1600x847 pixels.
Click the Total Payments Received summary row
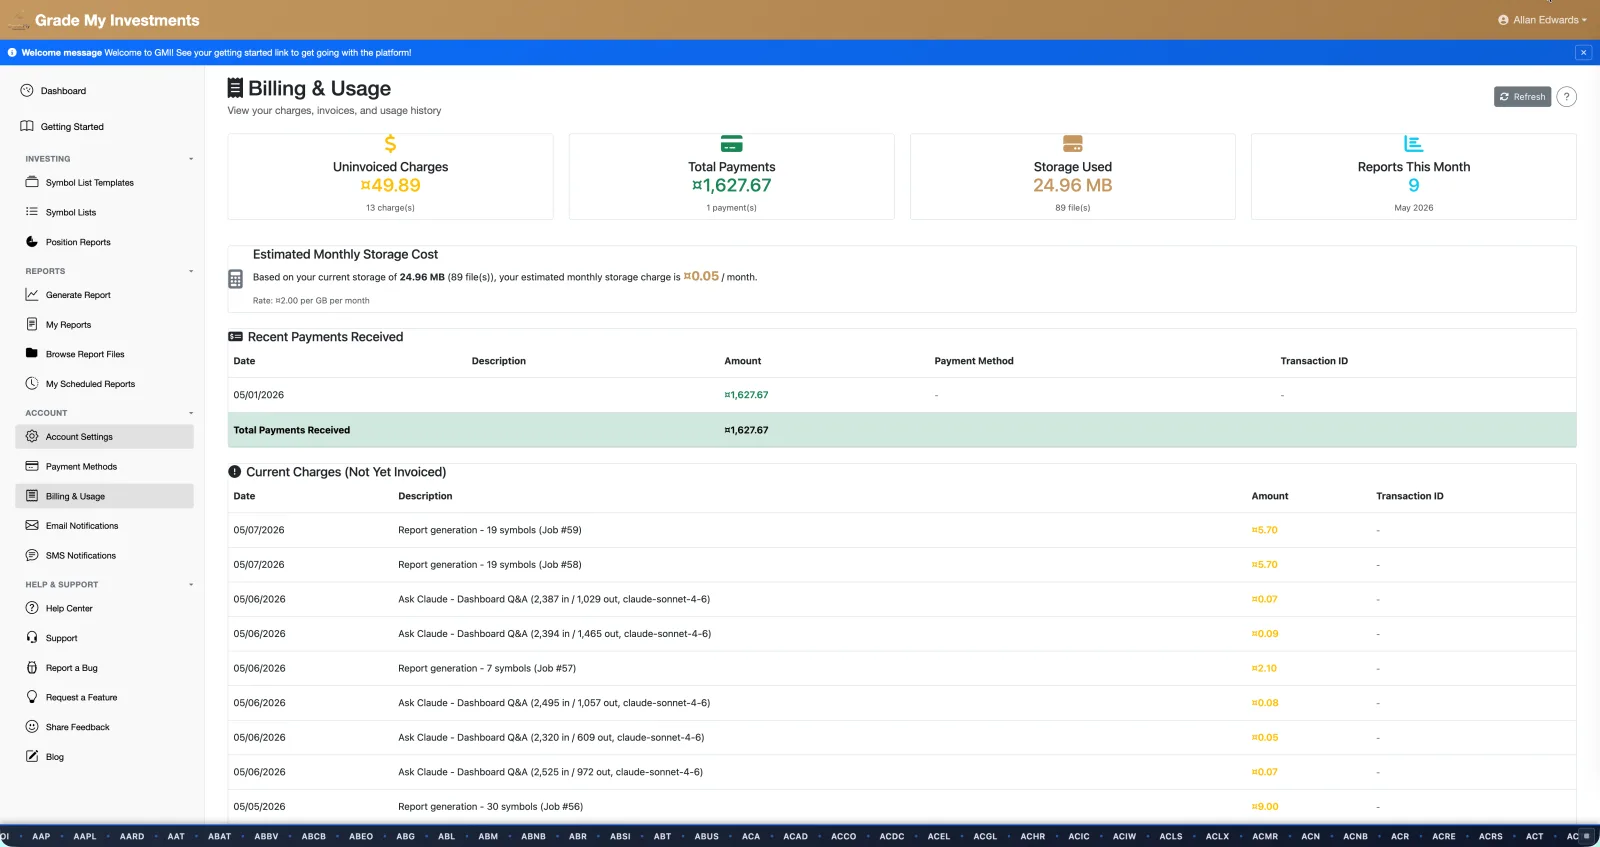(x=902, y=430)
